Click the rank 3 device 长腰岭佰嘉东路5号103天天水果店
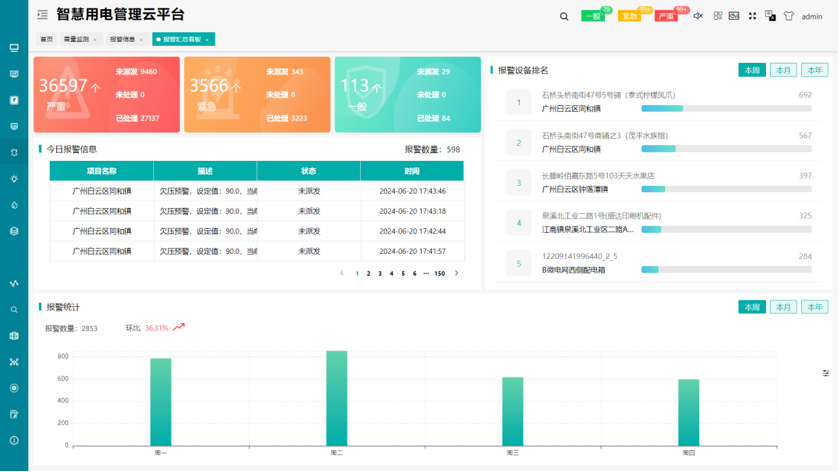839x472 pixels. tap(598, 176)
